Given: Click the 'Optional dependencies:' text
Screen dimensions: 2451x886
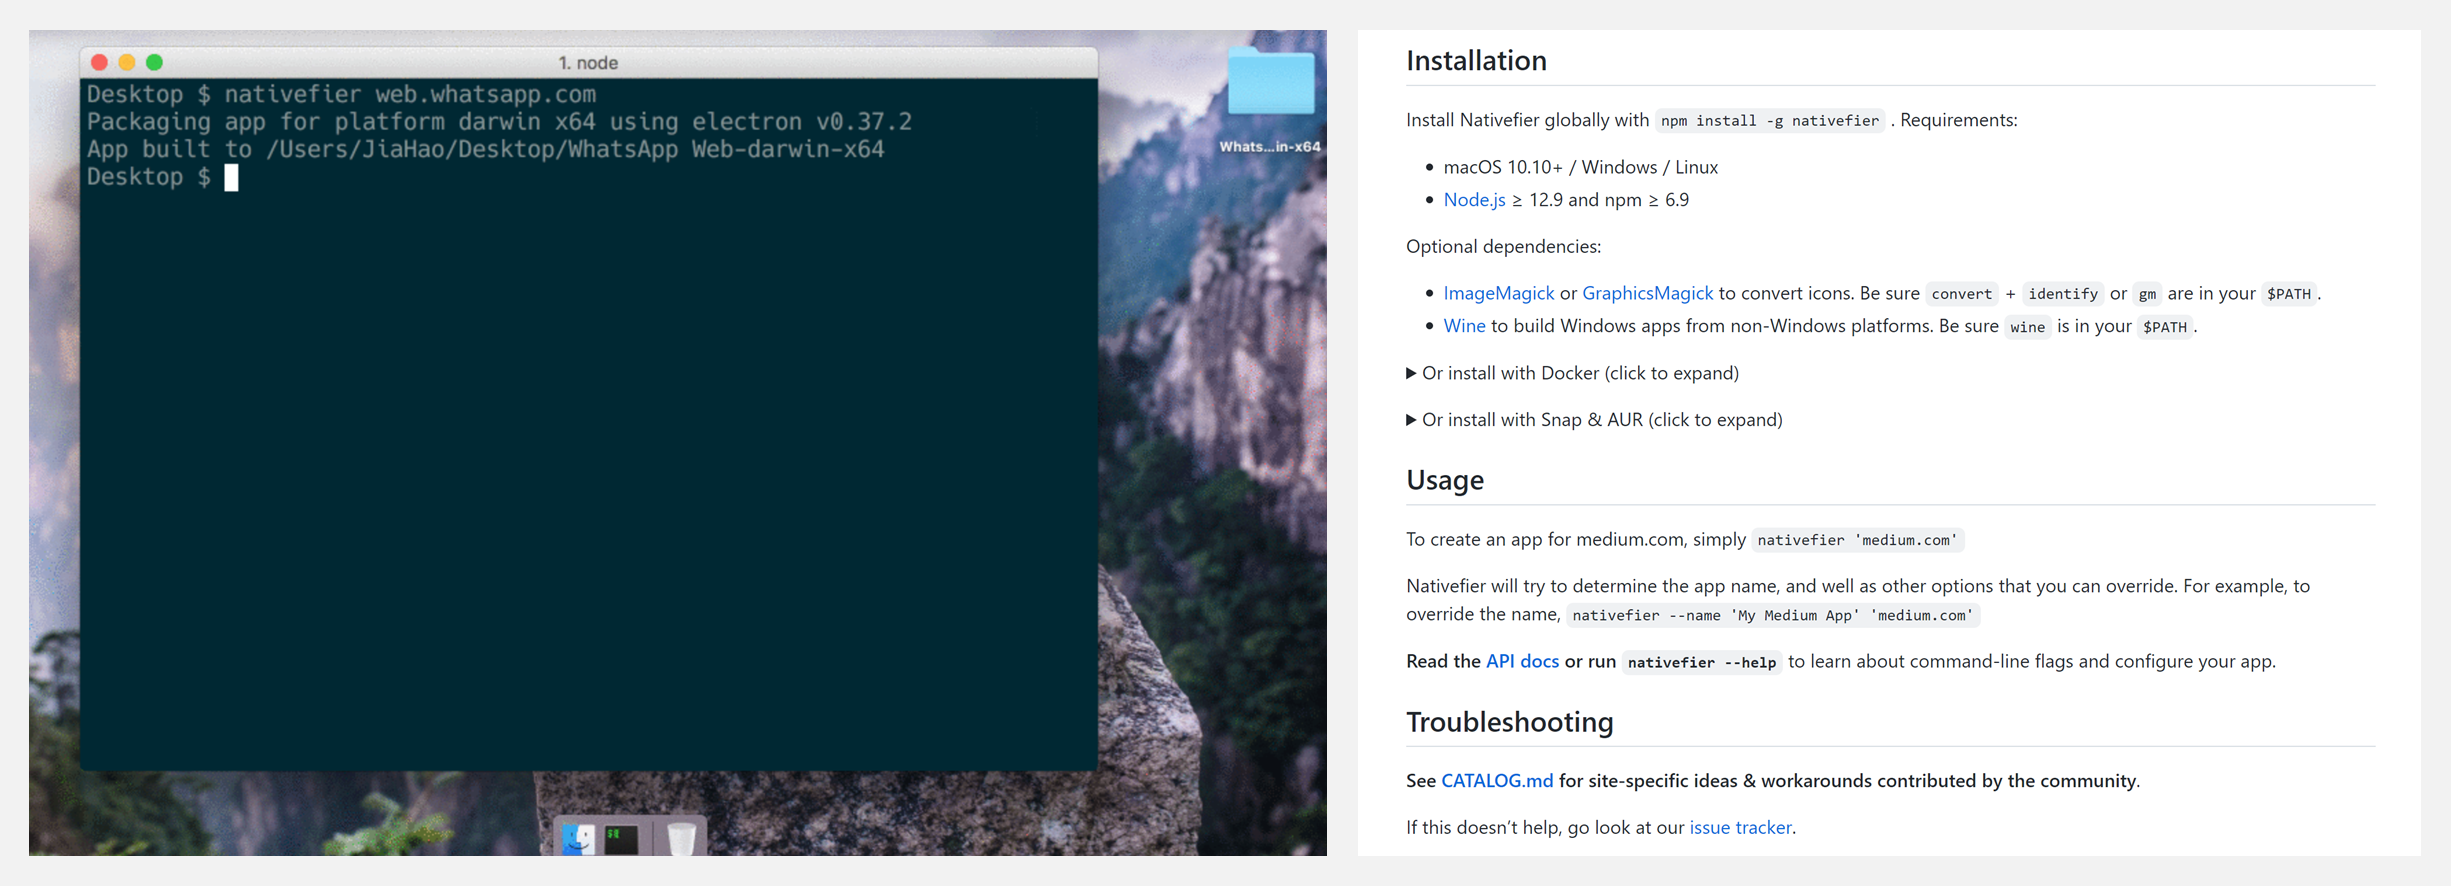Looking at the screenshot, I should (x=1503, y=246).
